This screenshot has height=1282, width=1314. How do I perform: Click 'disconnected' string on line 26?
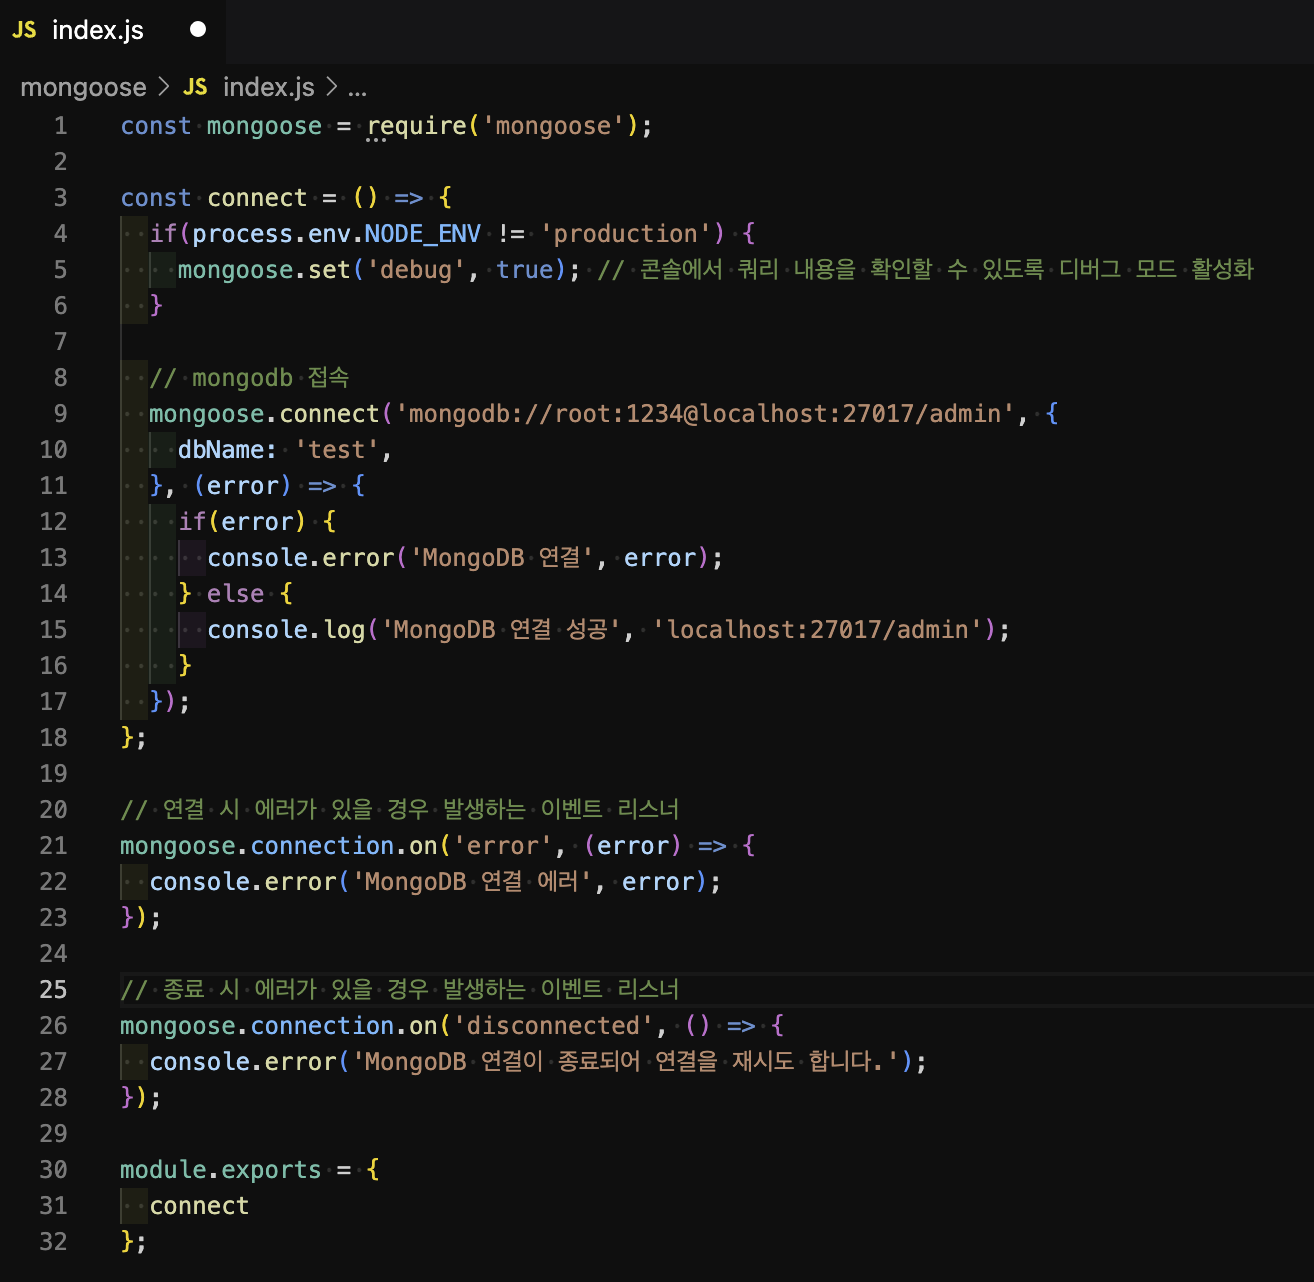[x=553, y=1026]
